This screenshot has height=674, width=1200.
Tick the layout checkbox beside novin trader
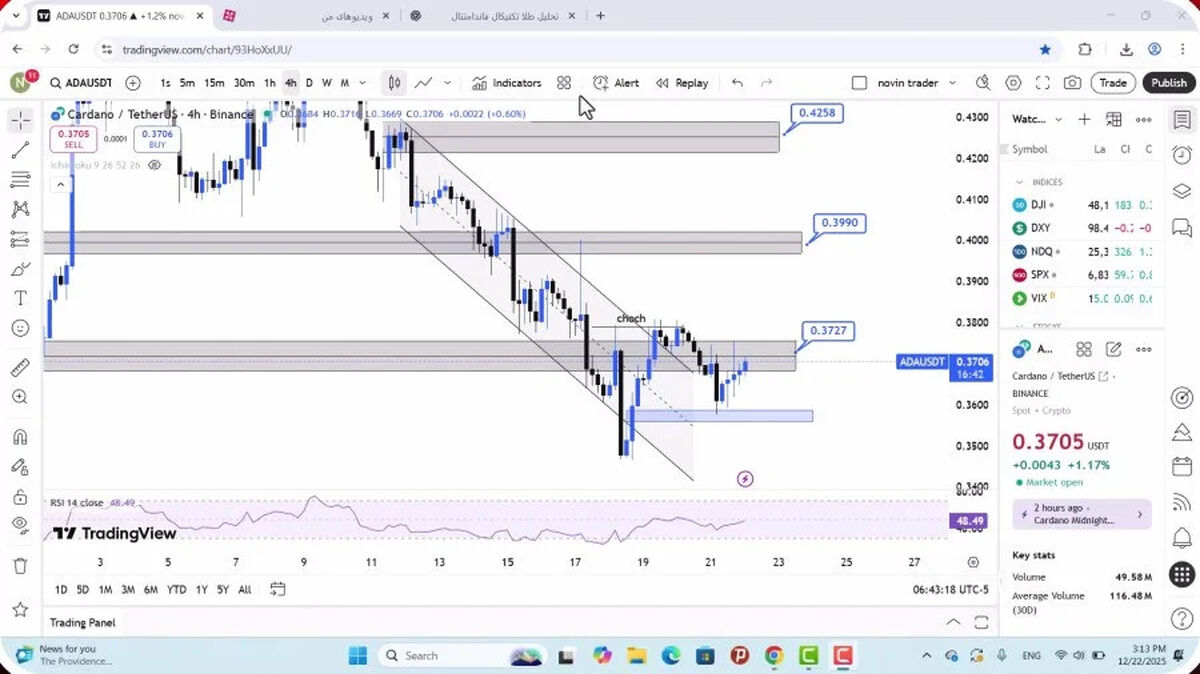(859, 83)
